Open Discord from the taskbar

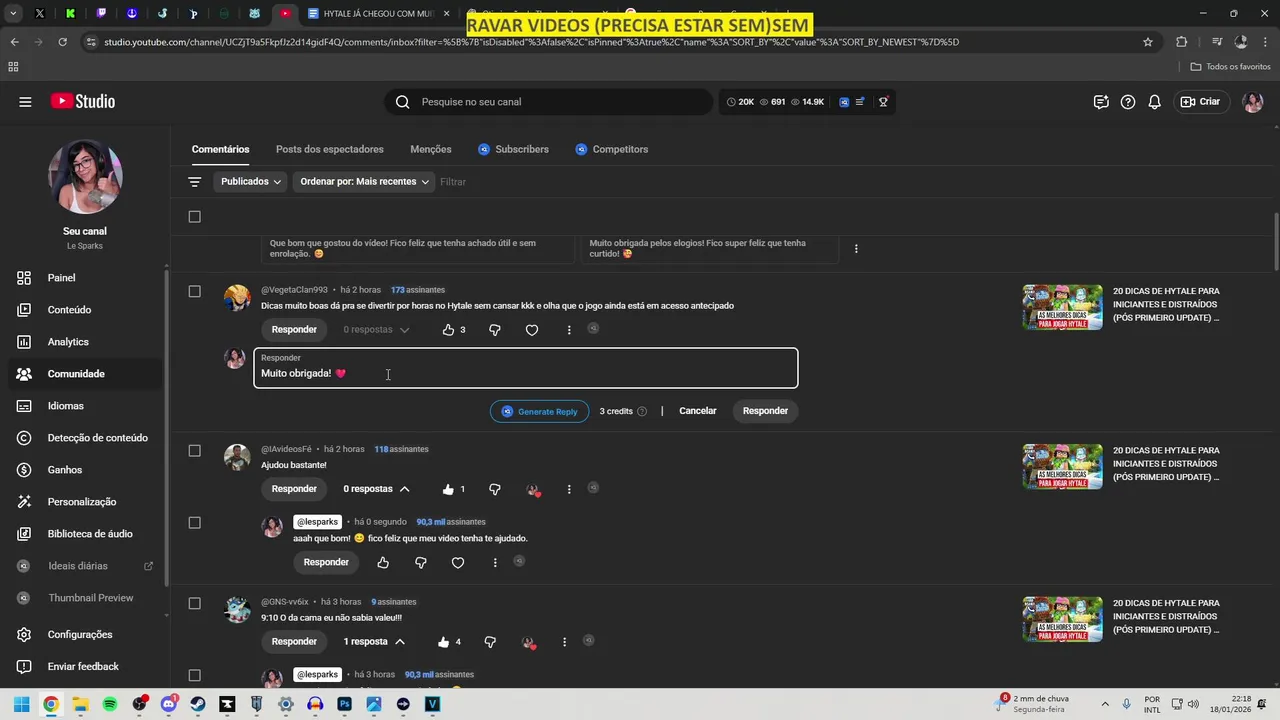click(x=168, y=704)
